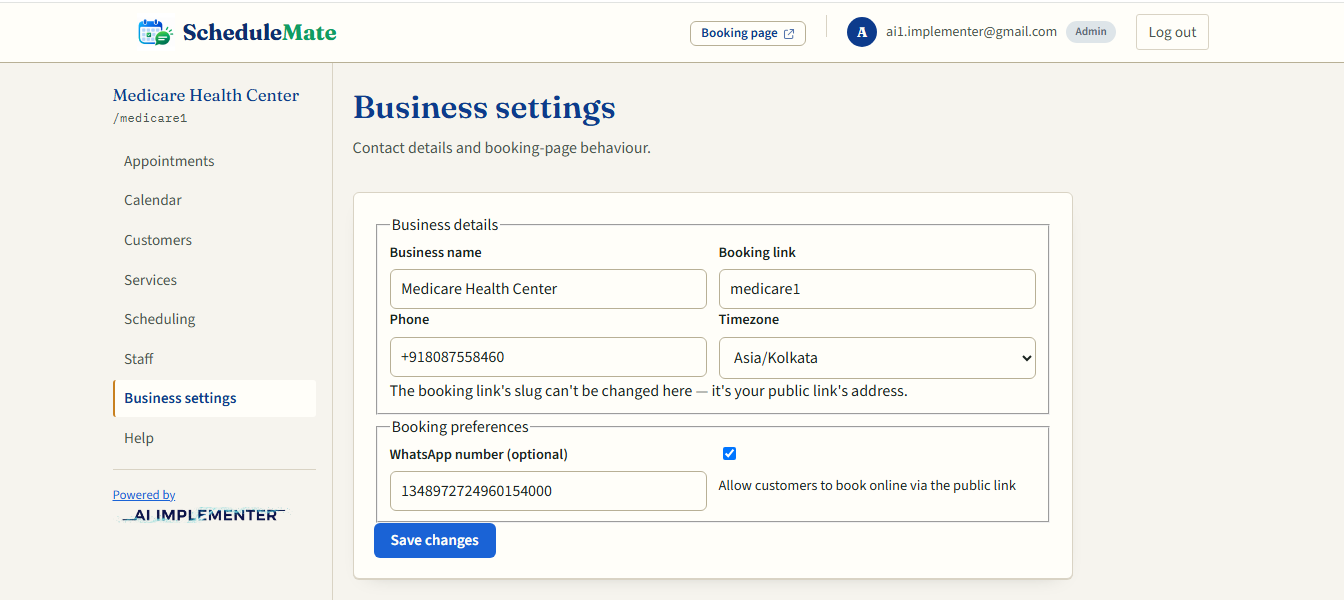Select Services from the sidebar
Image resolution: width=1344 pixels, height=600 pixels.
click(x=215, y=280)
